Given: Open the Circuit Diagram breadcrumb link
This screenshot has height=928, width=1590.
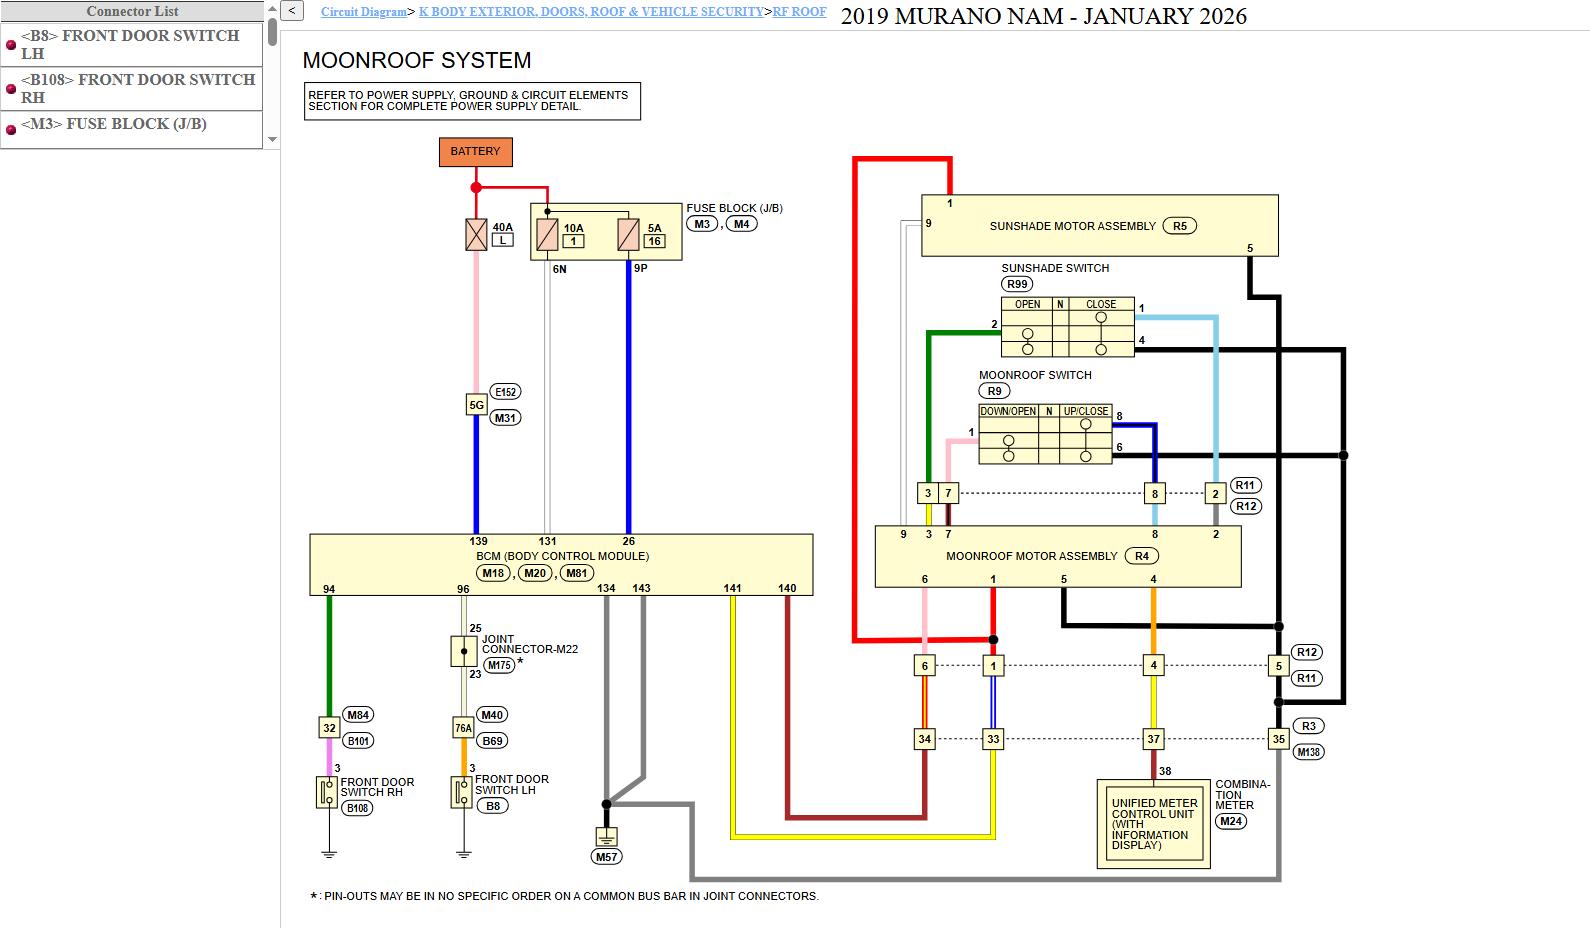Looking at the screenshot, I should click(x=364, y=12).
